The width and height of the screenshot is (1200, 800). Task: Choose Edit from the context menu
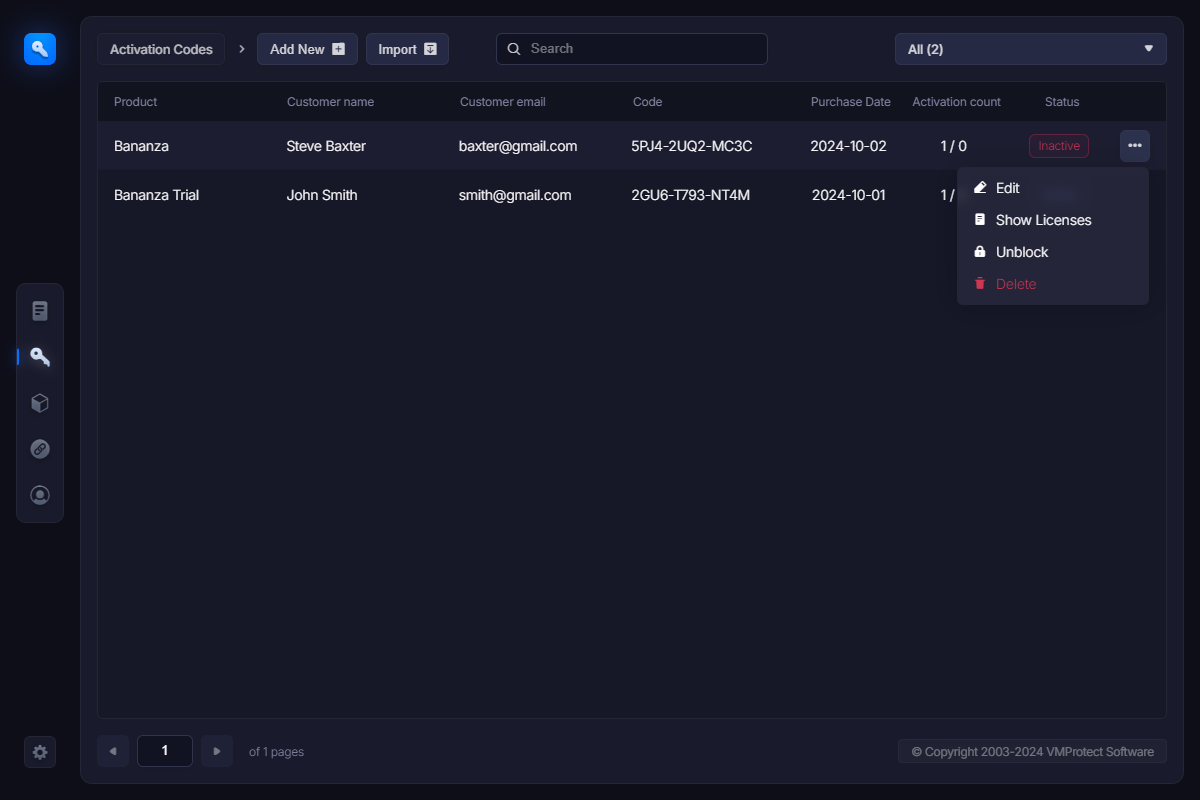point(1007,188)
